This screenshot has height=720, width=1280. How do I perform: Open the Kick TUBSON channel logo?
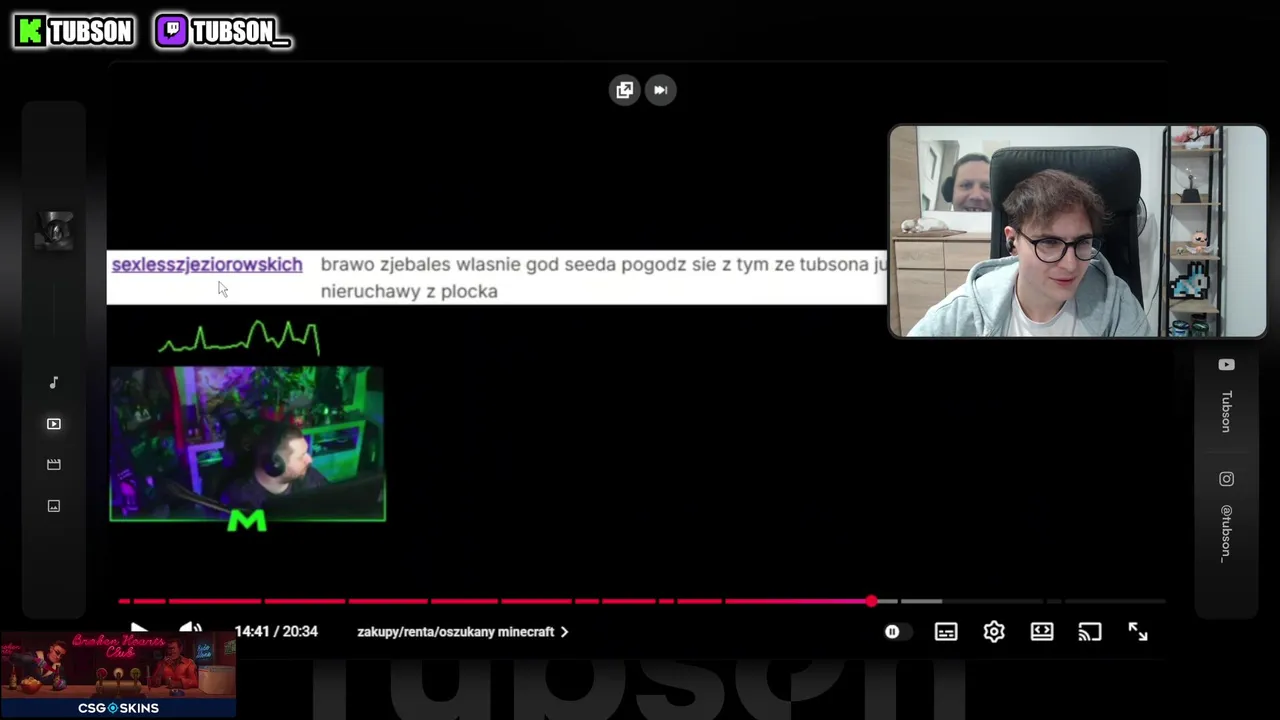pos(75,31)
